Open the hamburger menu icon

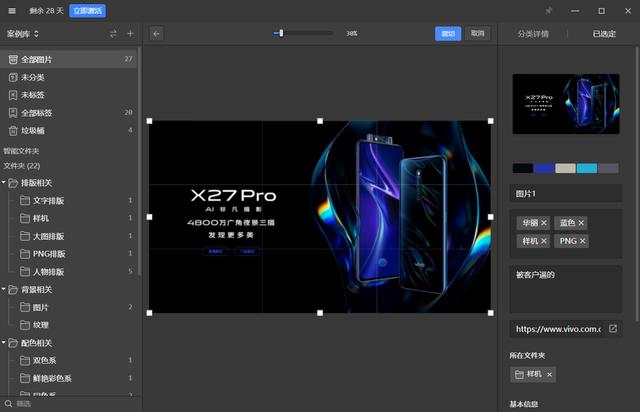12,11
